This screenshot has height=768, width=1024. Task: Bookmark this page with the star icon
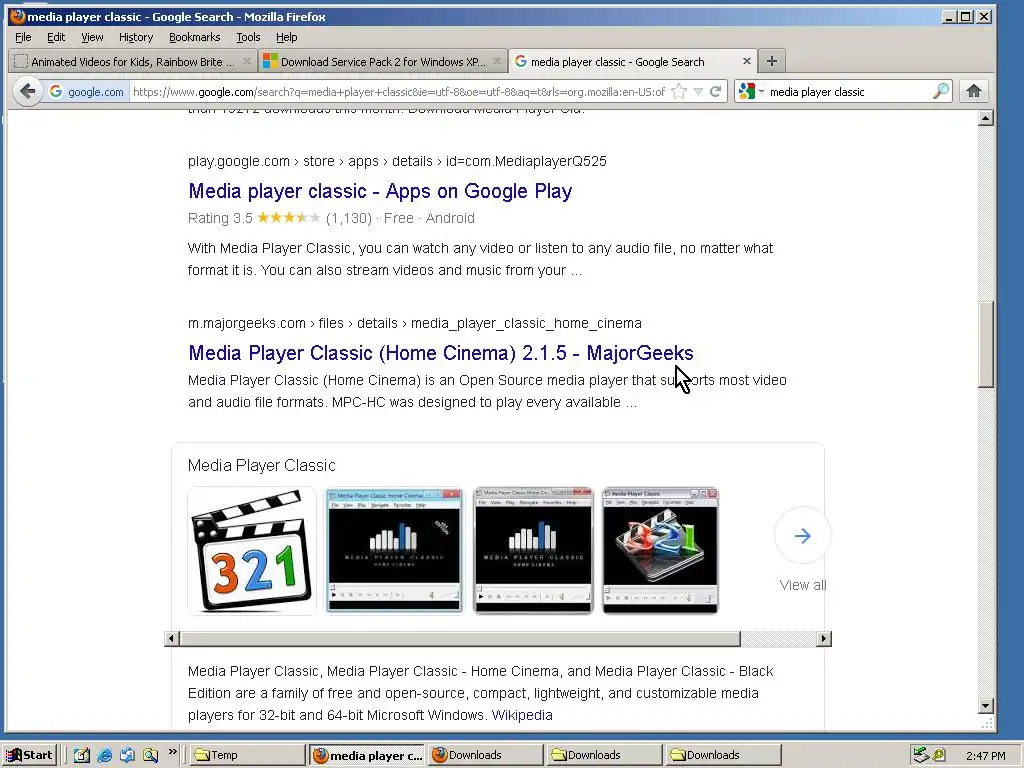(679, 91)
